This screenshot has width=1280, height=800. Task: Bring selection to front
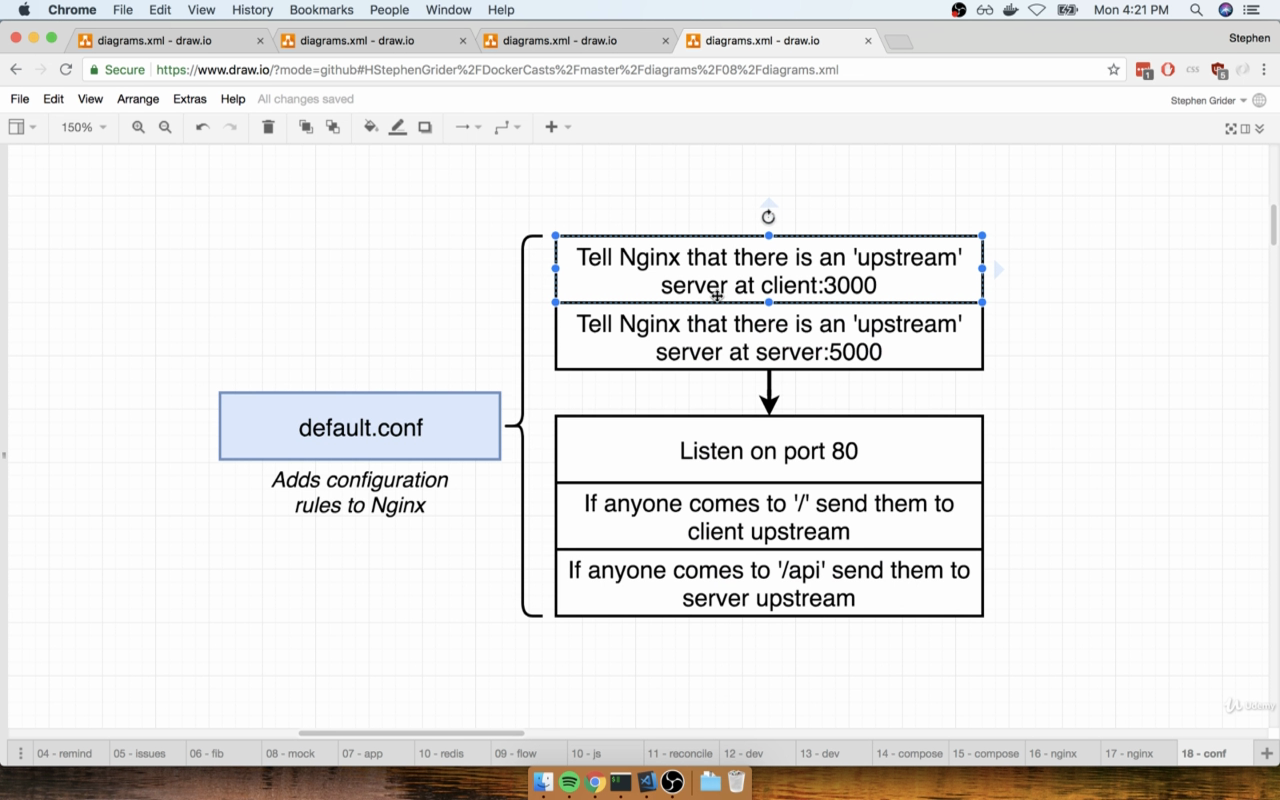[x=306, y=127]
